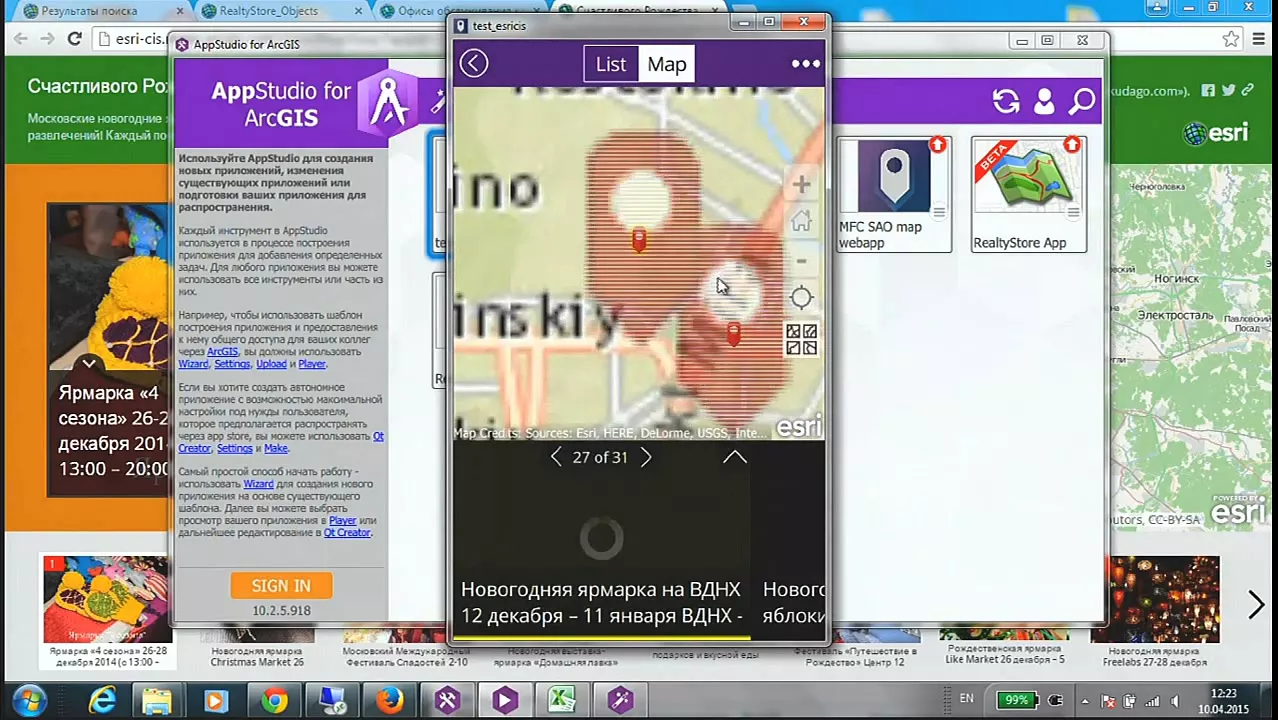Open the Chrome hamburger menu

tap(1258, 39)
